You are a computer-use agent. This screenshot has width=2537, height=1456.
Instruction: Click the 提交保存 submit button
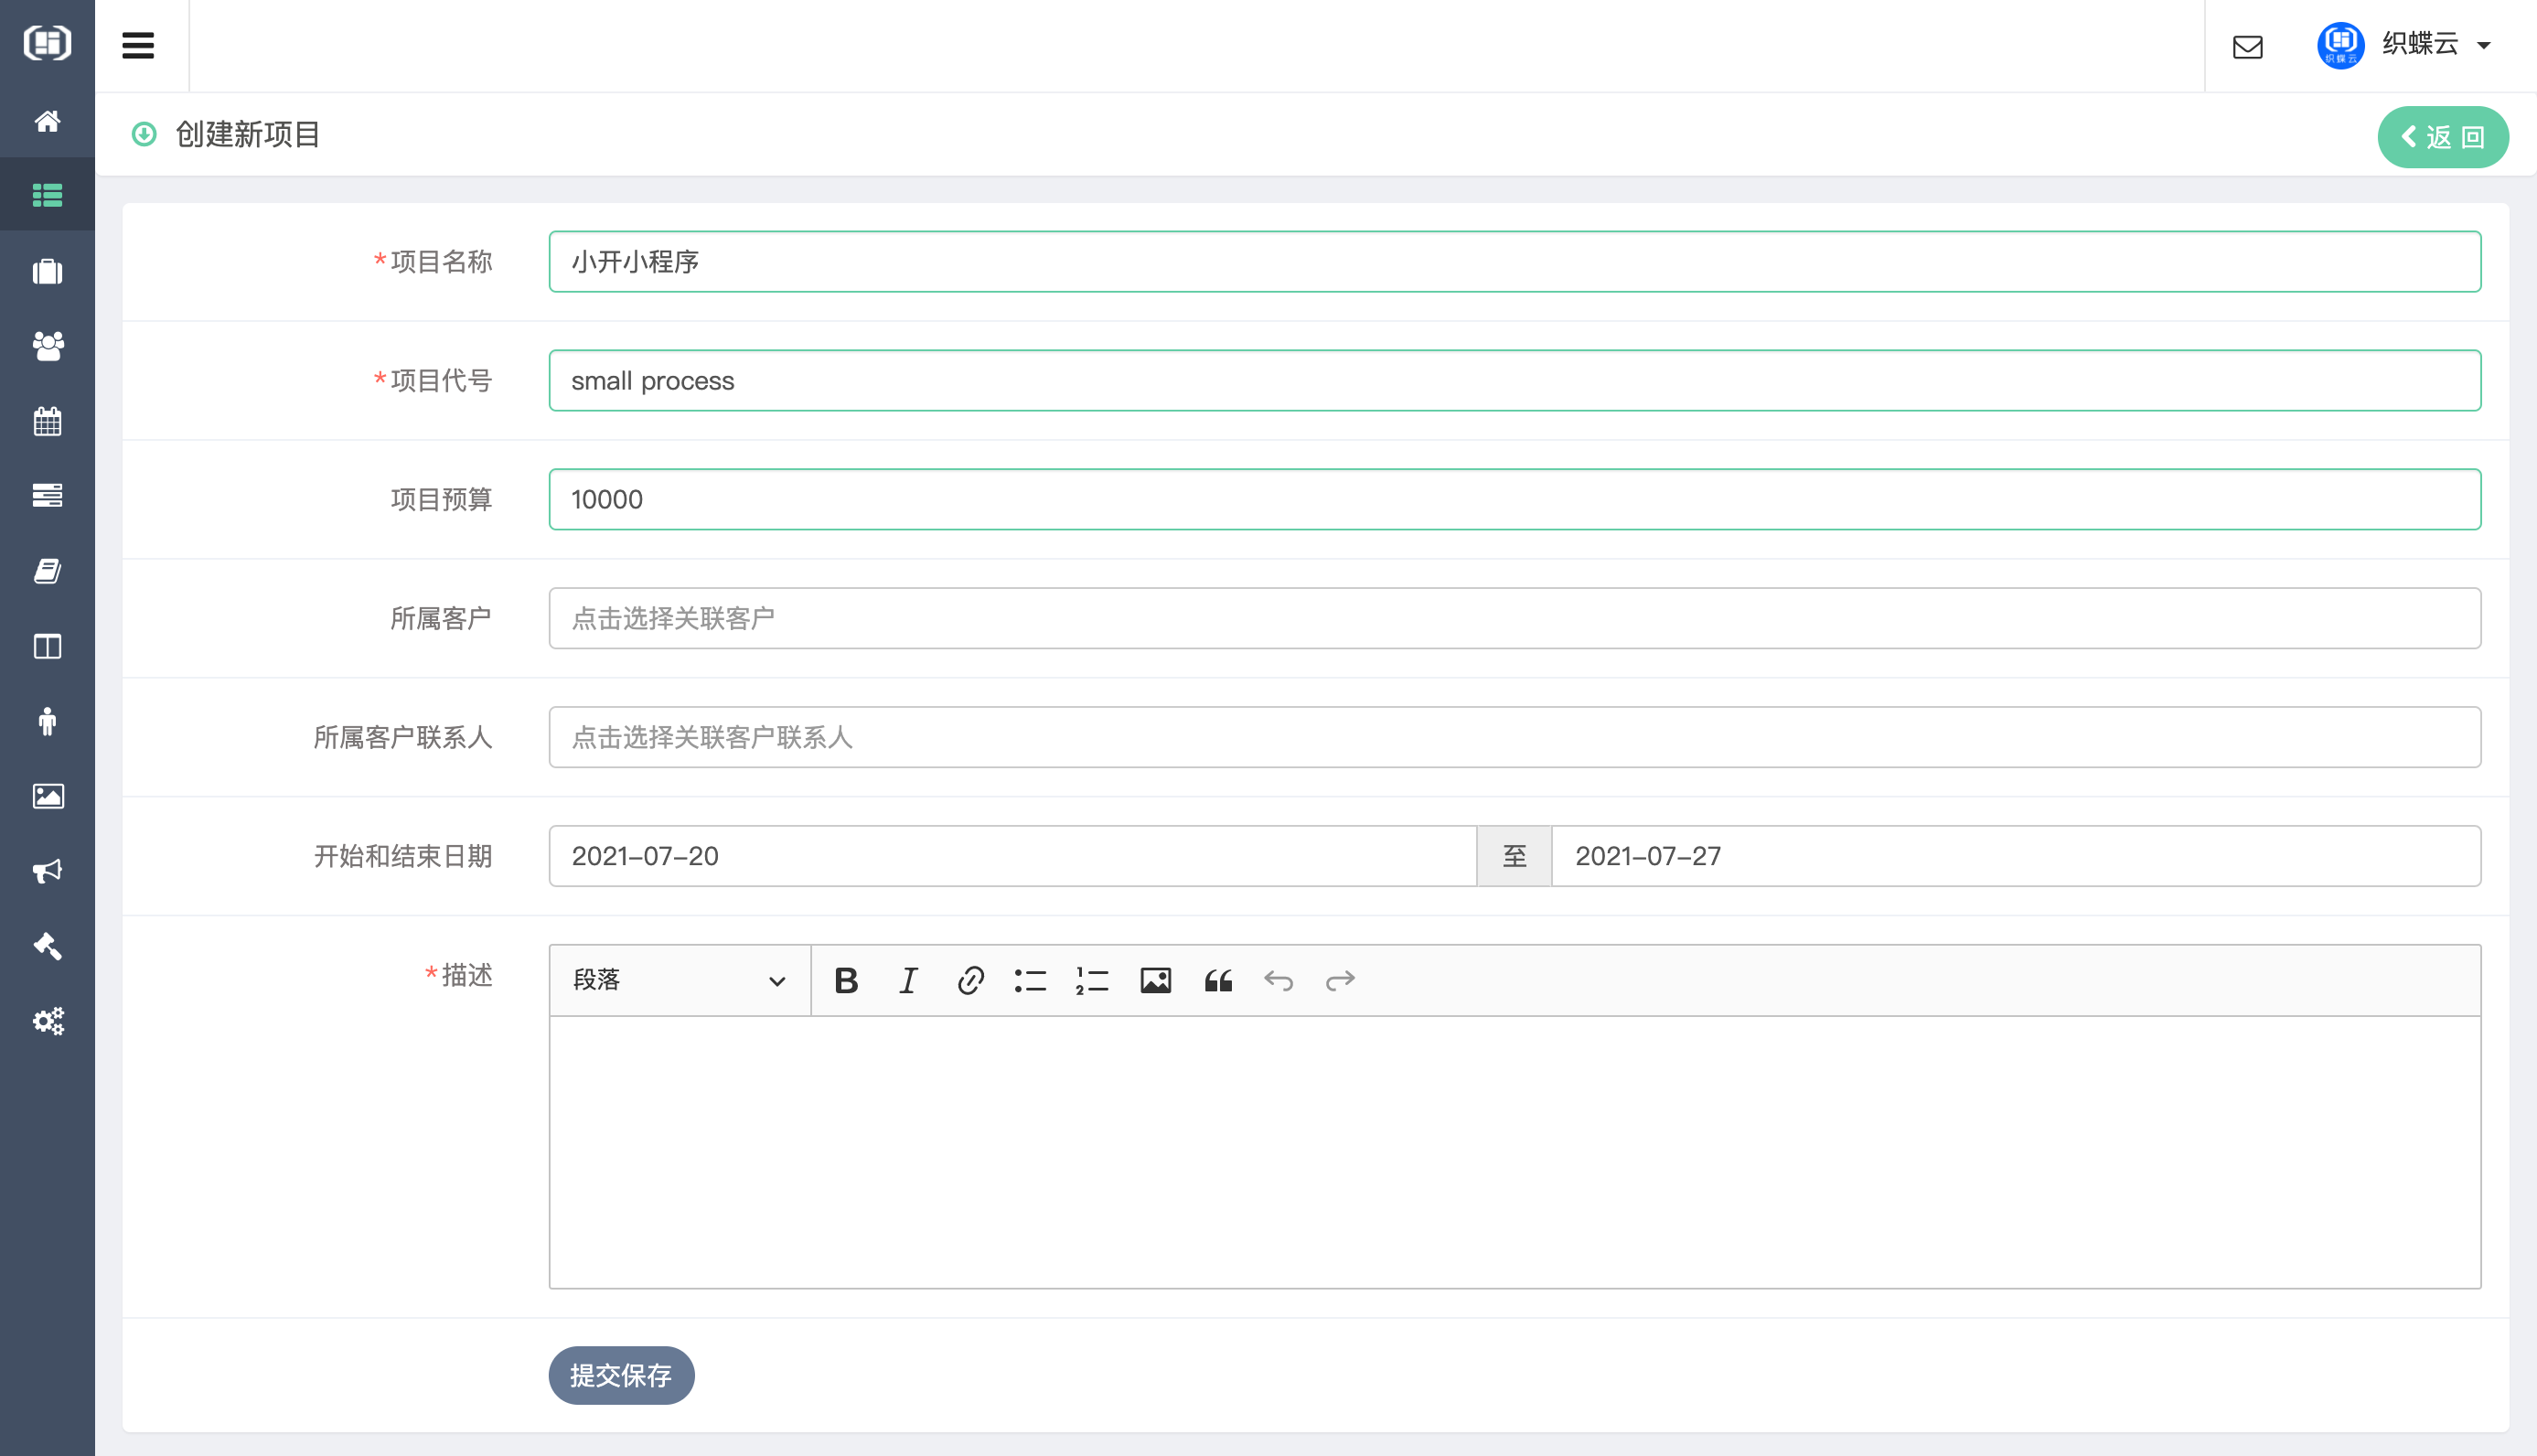coord(620,1375)
